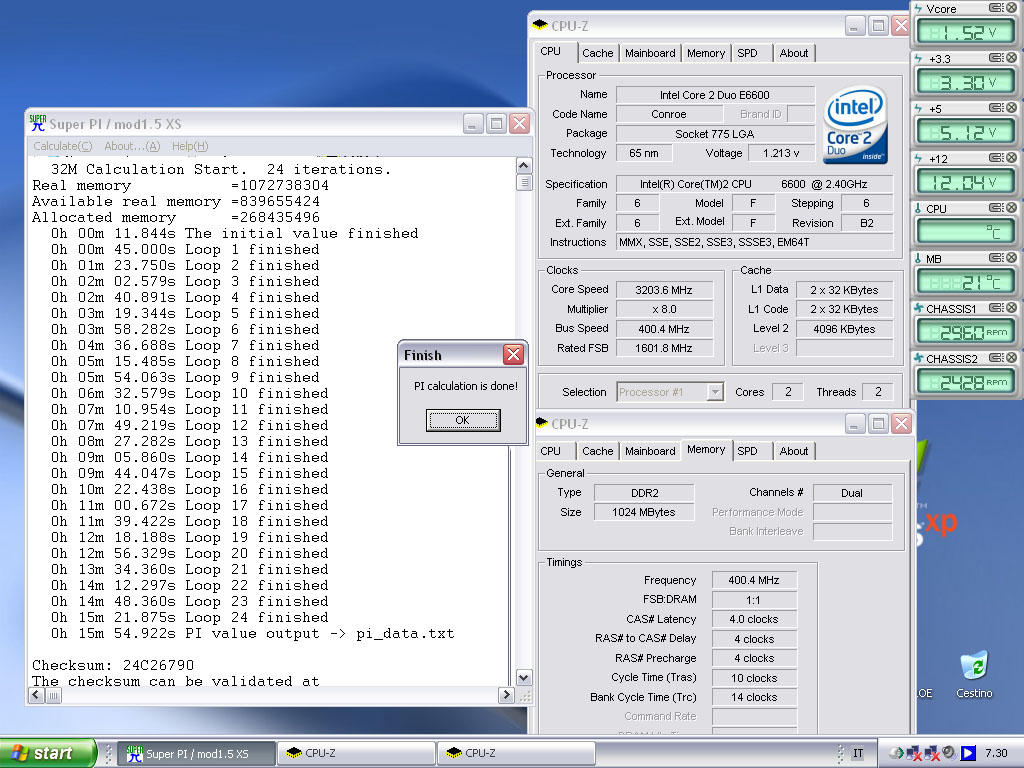Image resolution: width=1024 pixels, height=768 pixels.
Task: Click the top CPU-Z window's title bar chip icon
Action: [x=540, y=25]
